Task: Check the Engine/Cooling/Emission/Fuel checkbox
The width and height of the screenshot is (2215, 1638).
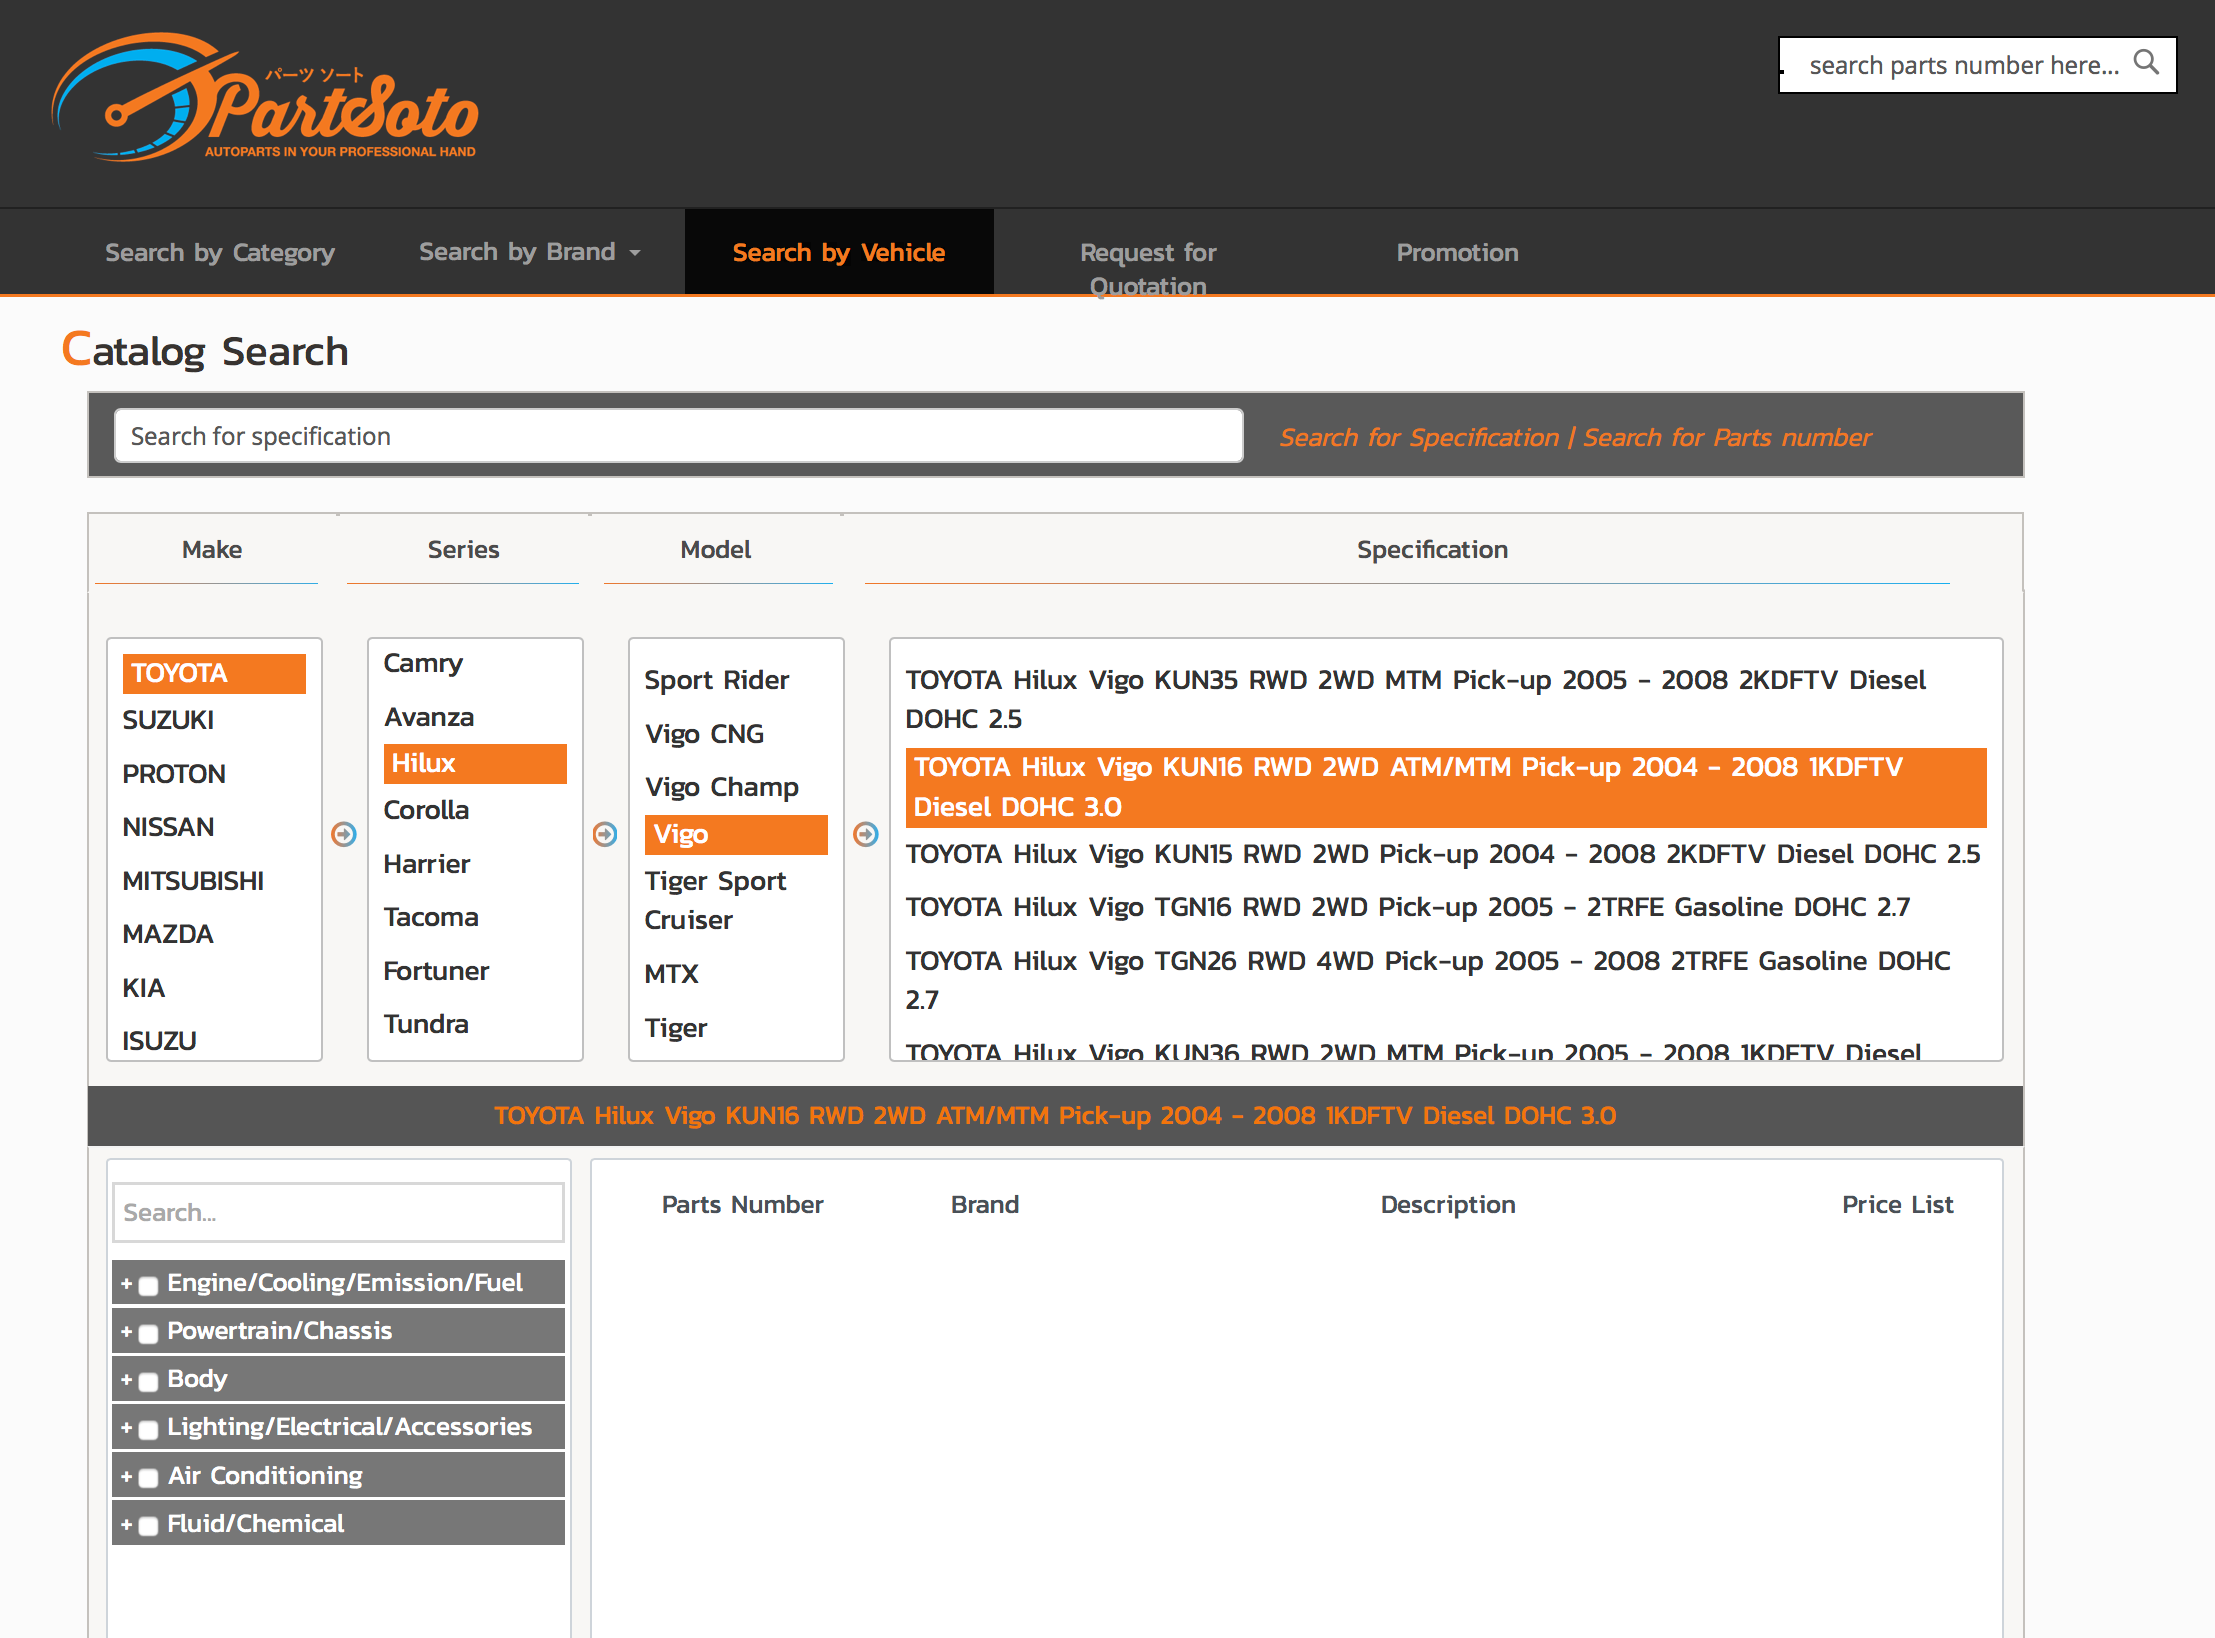Action: coord(148,1286)
